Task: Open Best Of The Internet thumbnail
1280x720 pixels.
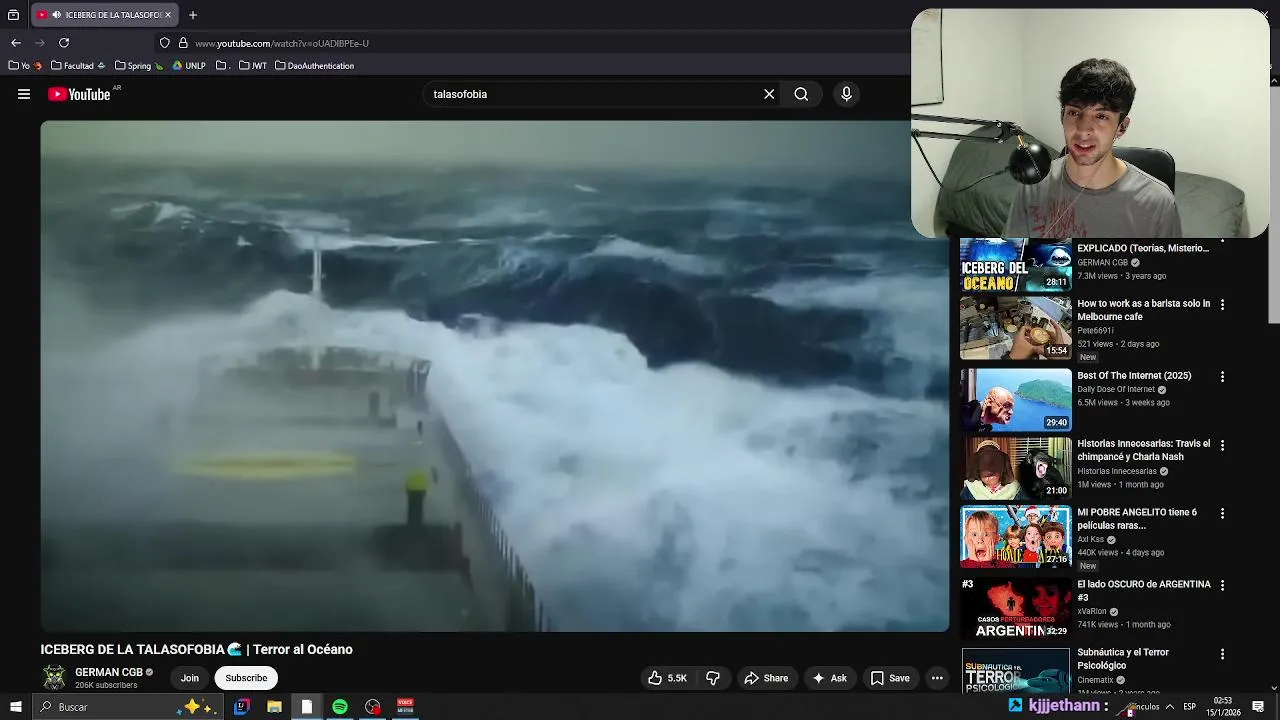Action: (1015, 399)
